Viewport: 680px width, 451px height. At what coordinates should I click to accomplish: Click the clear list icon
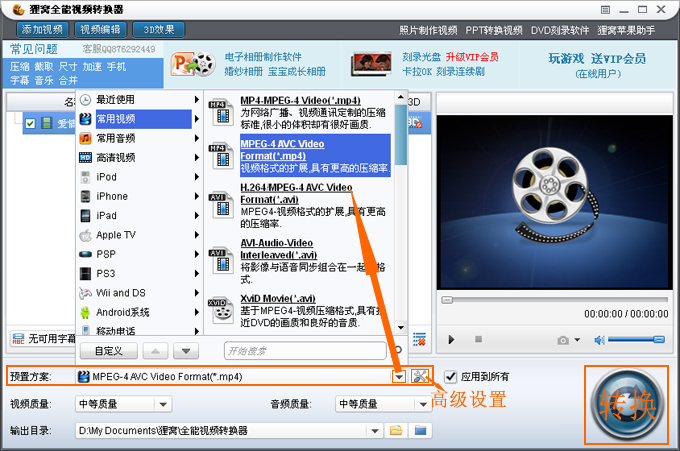[419, 339]
